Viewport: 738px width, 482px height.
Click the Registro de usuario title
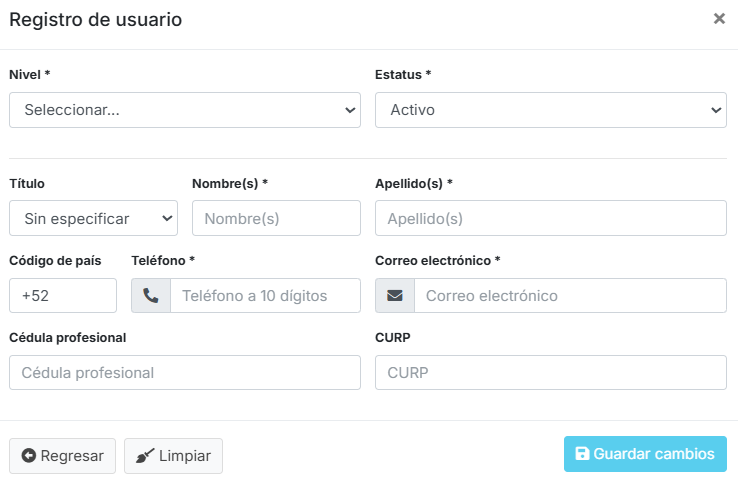[96, 19]
